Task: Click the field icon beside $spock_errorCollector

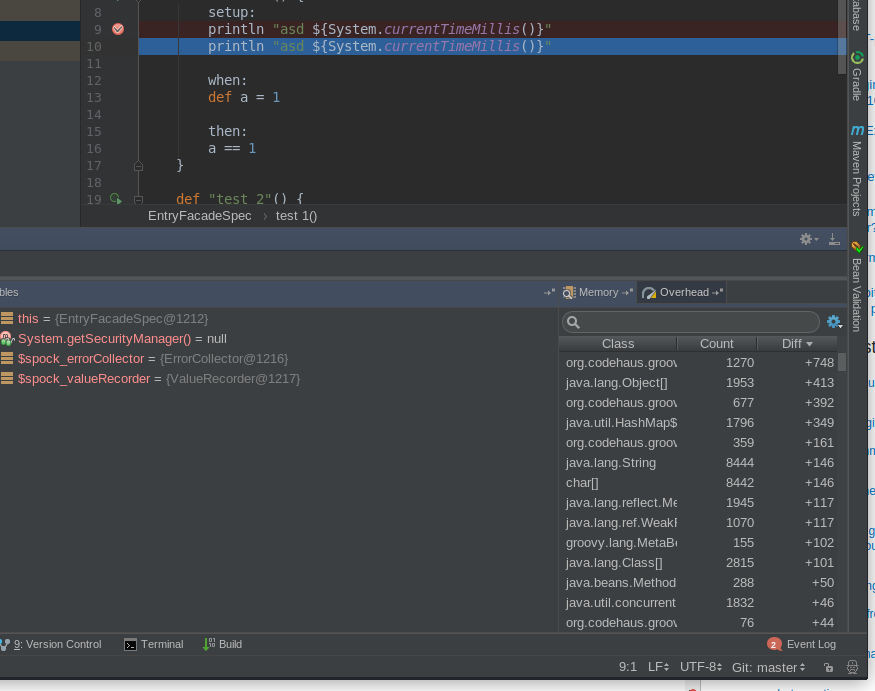Action: click(7, 359)
